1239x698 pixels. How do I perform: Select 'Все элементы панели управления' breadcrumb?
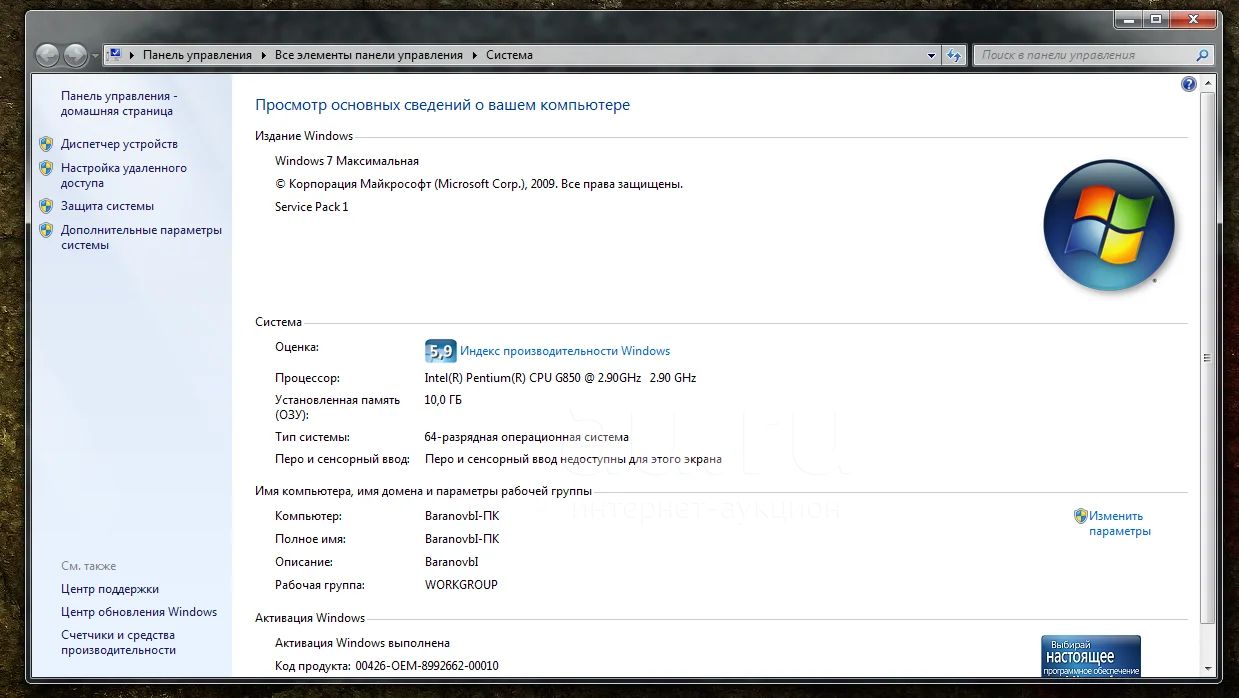pos(369,56)
